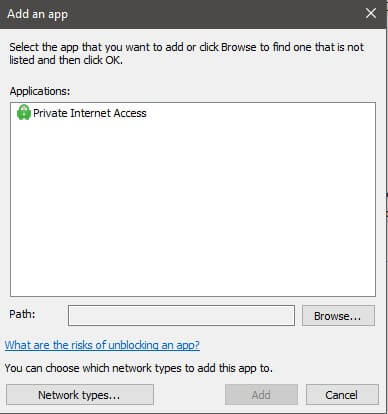Open the risks of unblocking an app link
The height and width of the screenshot is (414, 388).
pyautogui.click(x=102, y=345)
